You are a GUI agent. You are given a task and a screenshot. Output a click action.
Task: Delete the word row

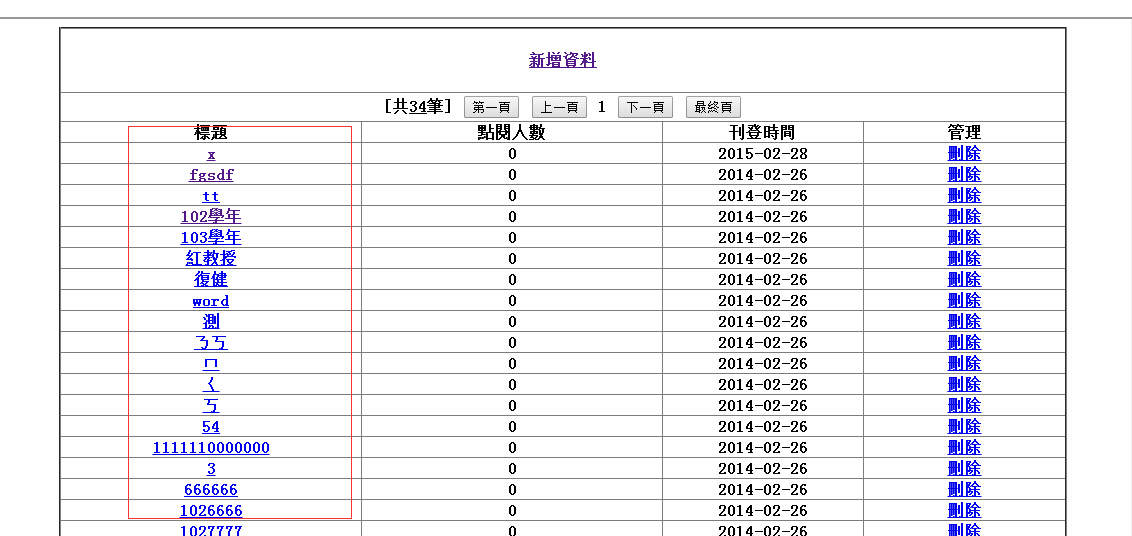click(x=964, y=301)
